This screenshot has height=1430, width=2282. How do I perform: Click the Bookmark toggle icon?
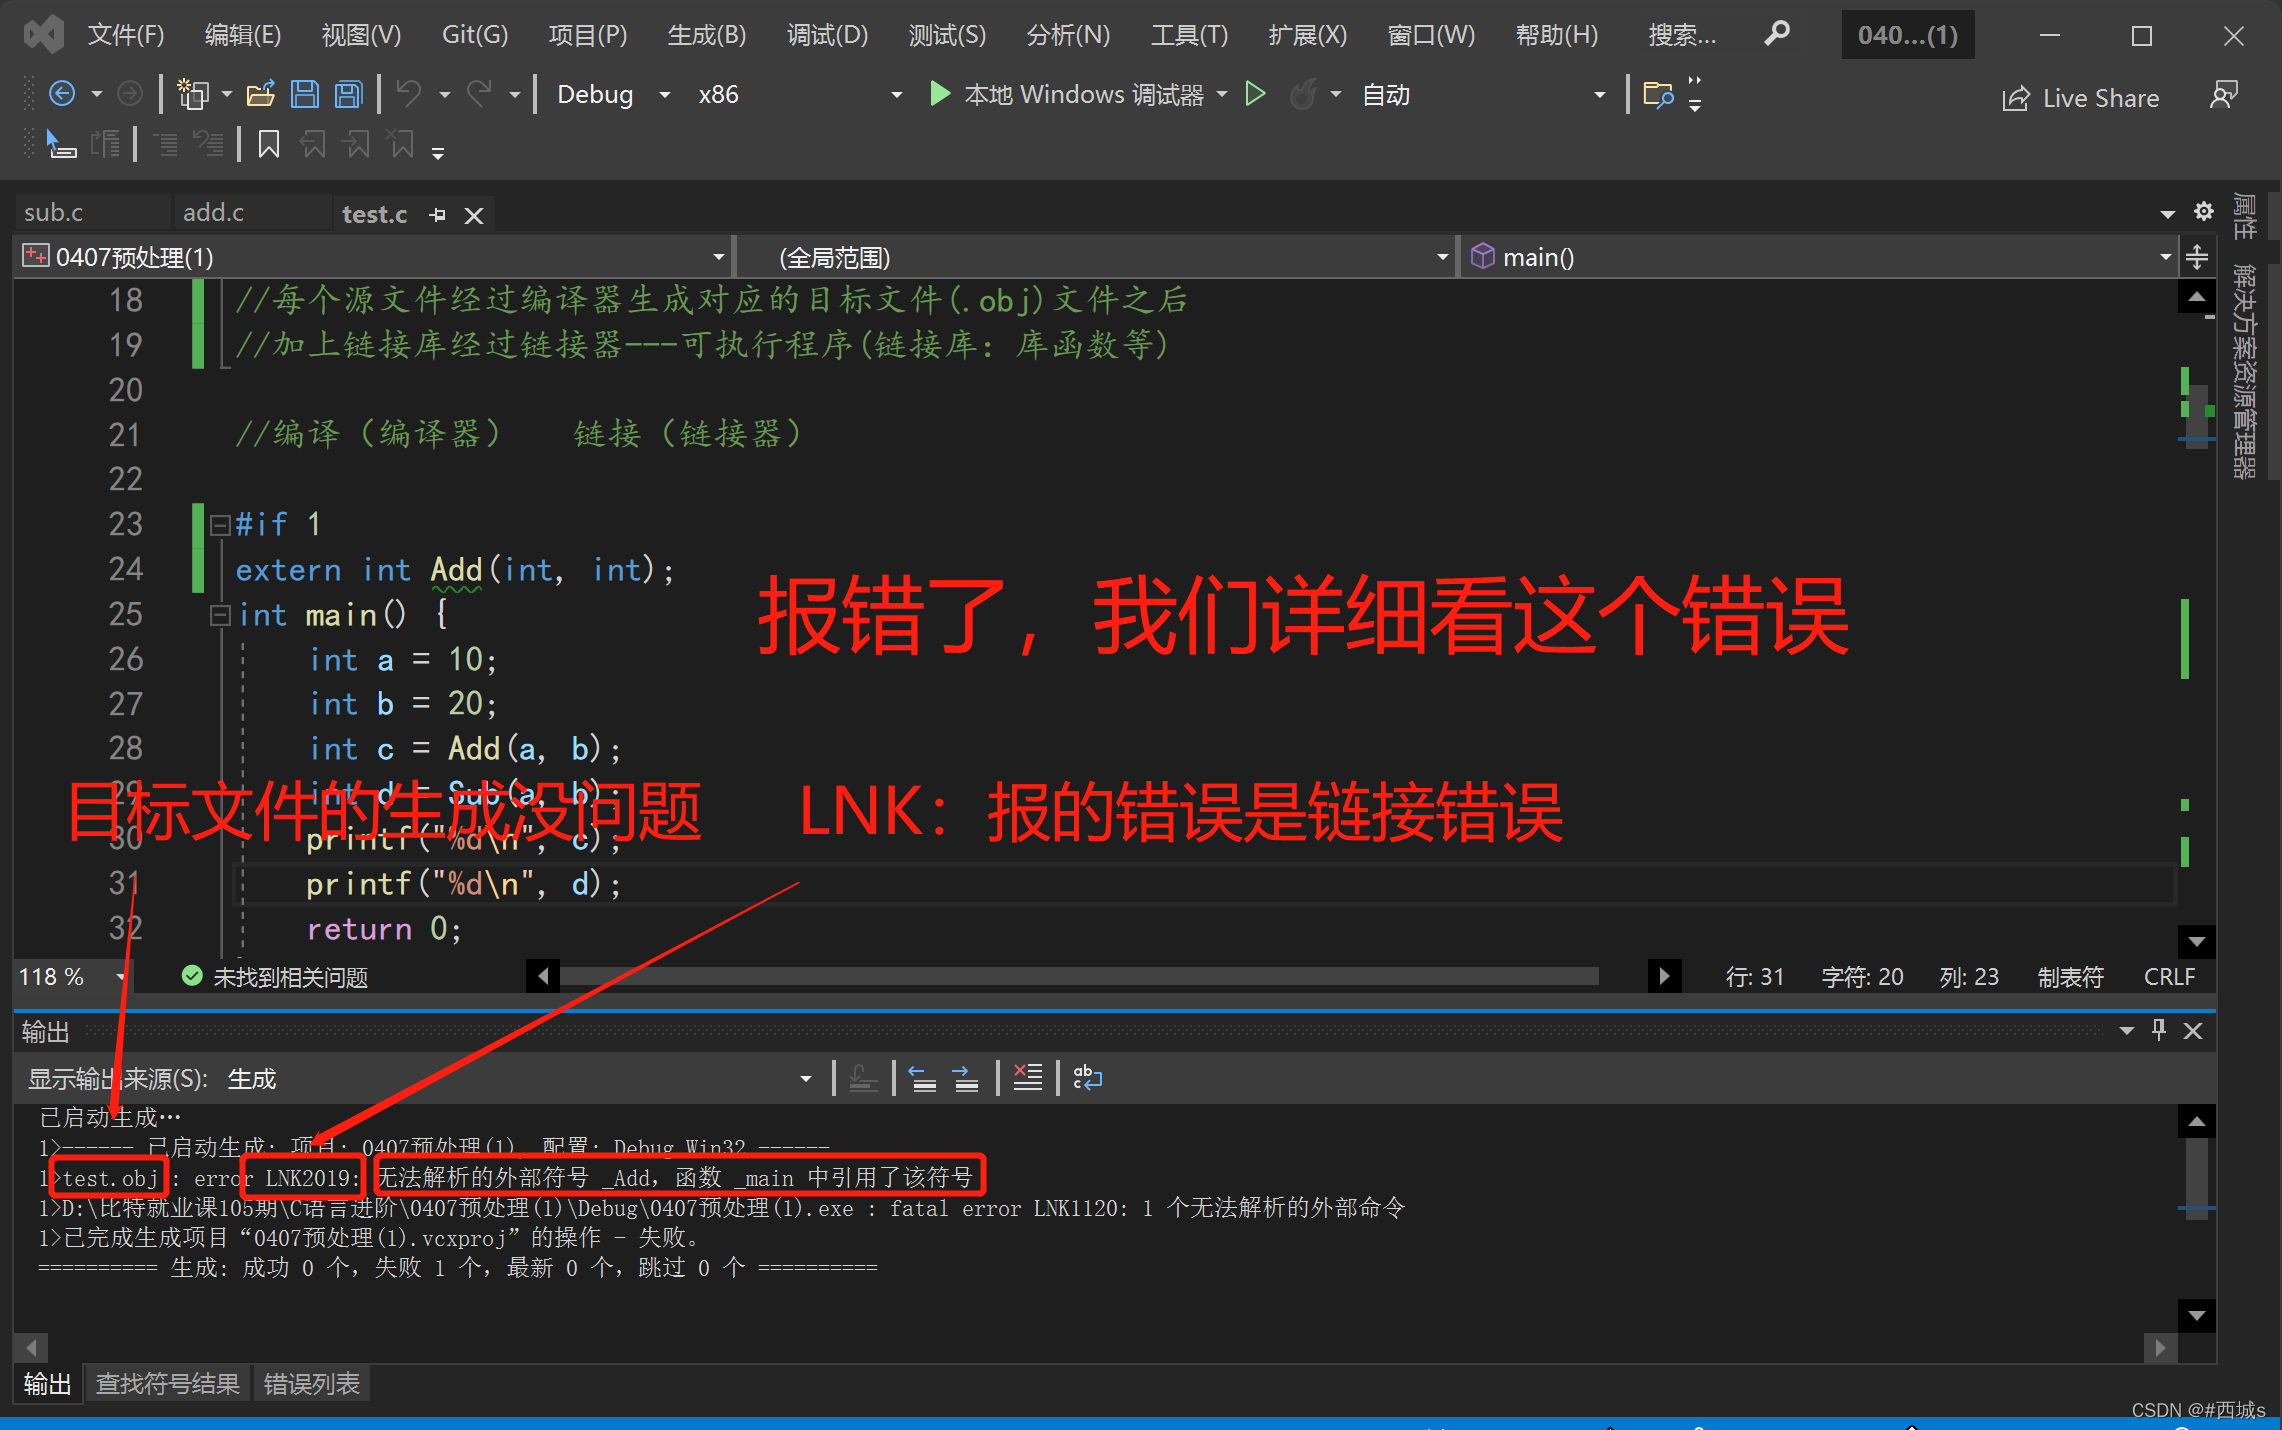269,147
